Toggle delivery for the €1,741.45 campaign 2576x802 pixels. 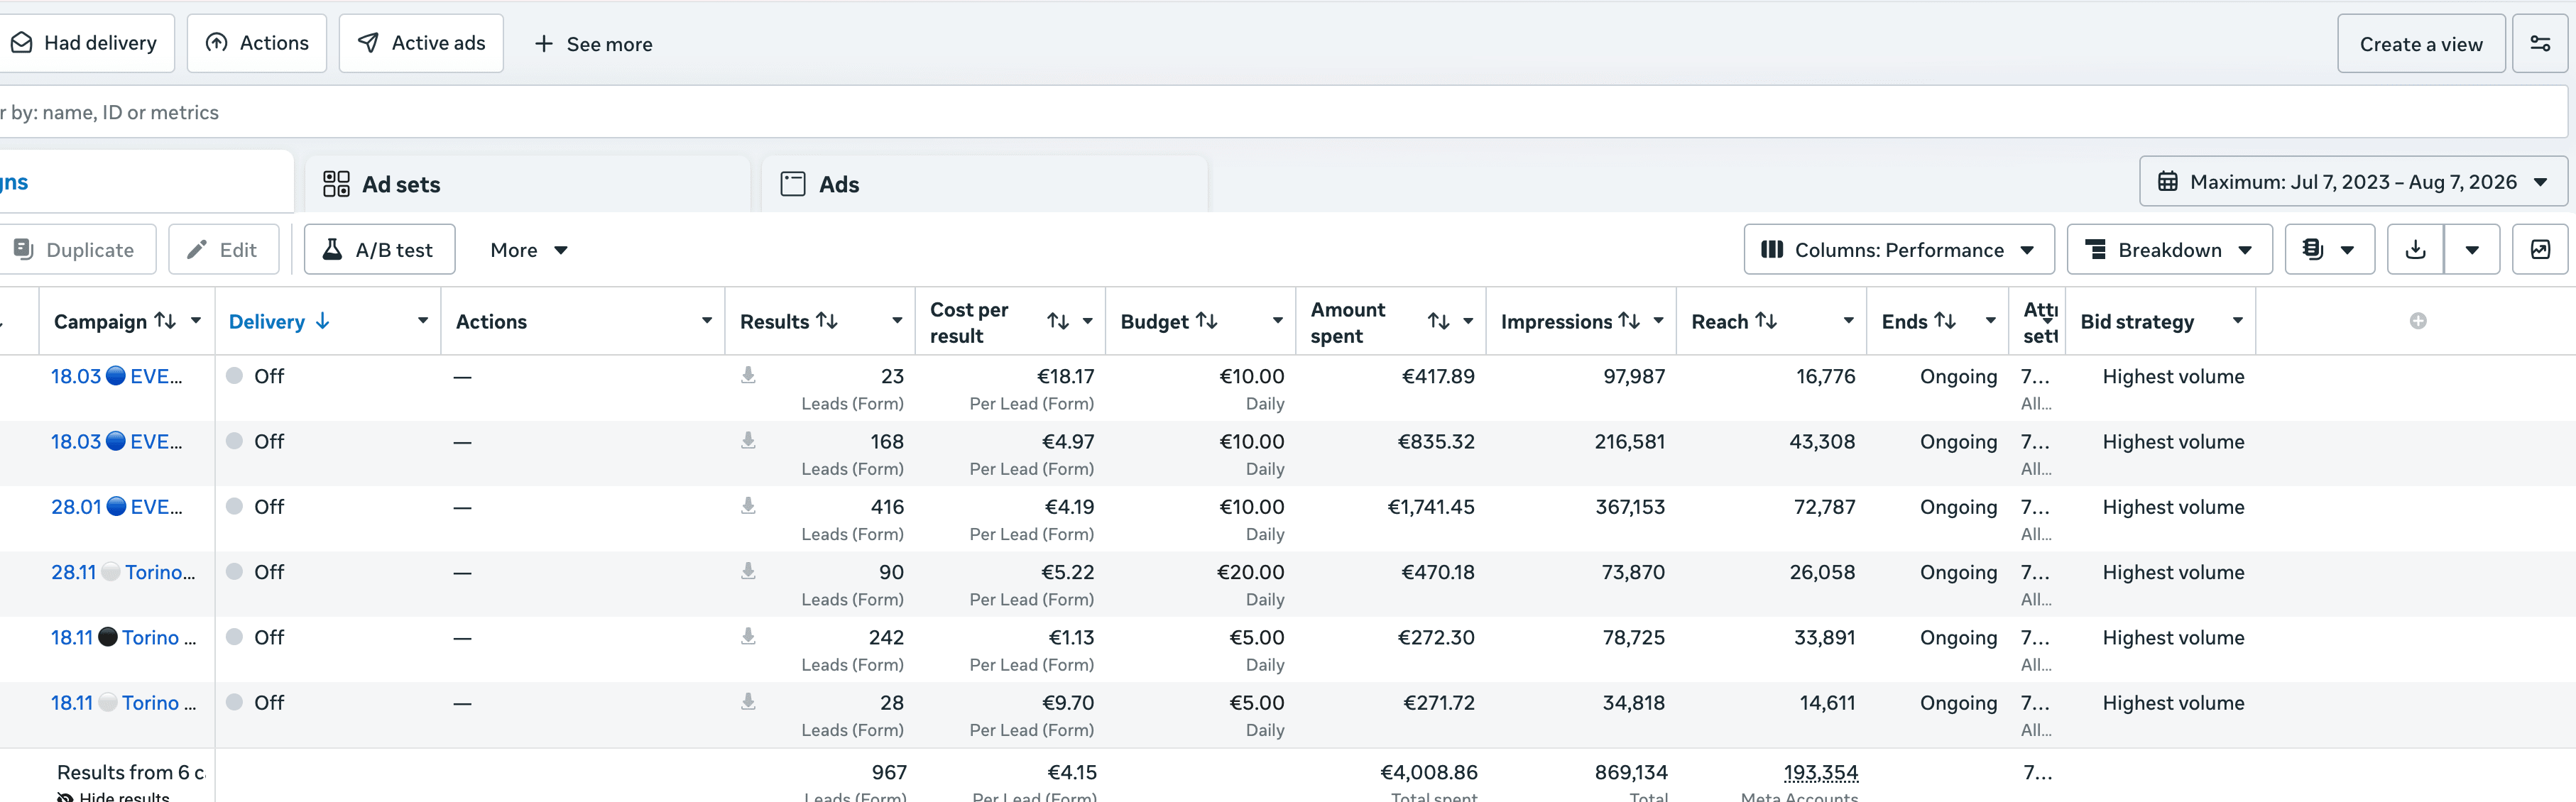[x=234, y=506]
